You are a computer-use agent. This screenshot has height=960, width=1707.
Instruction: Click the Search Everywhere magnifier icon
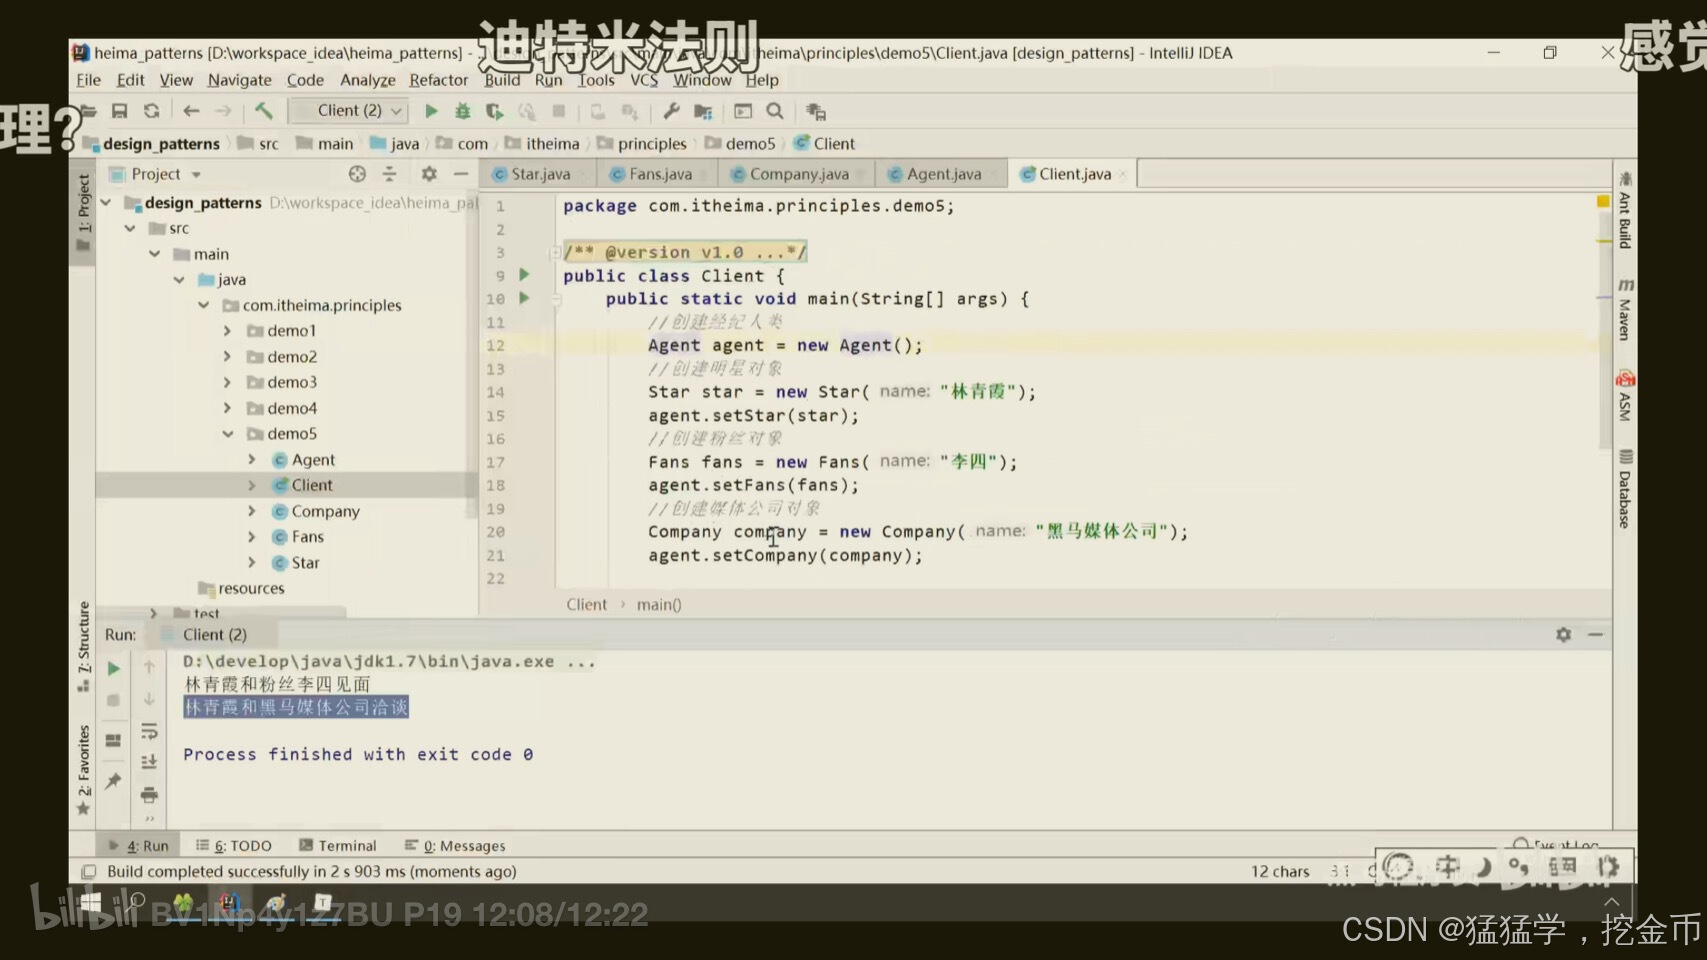(775, 111)
